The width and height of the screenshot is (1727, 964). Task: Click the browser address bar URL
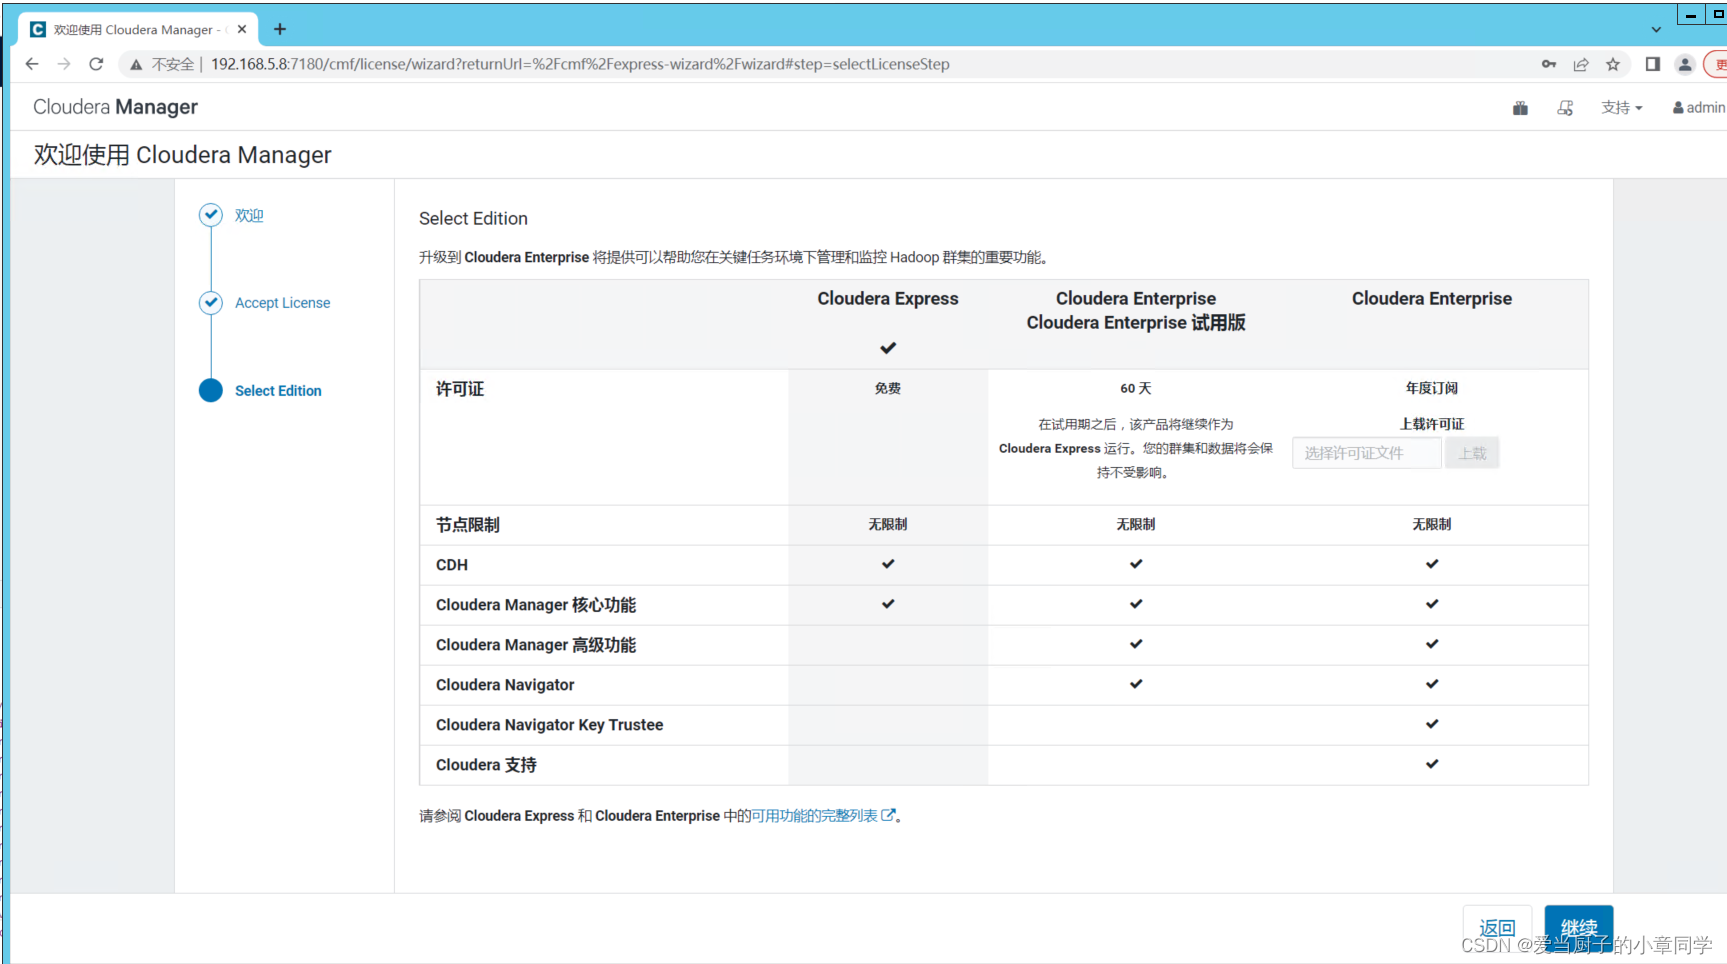click(580, 64)
